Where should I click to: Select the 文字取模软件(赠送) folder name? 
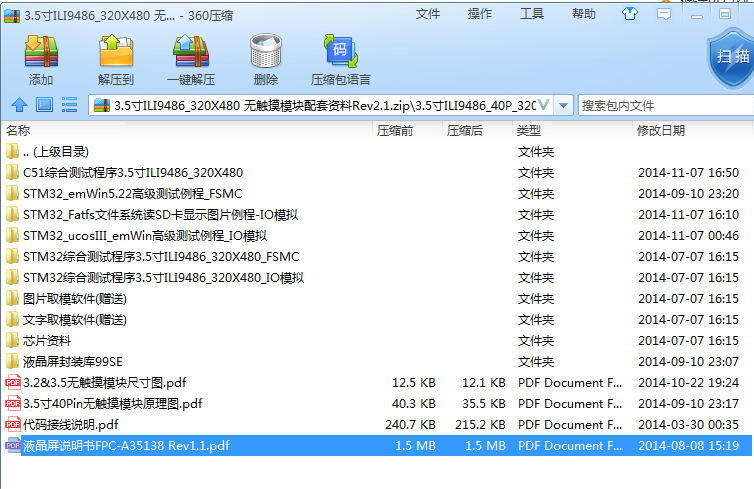click(x=75, y=320)
